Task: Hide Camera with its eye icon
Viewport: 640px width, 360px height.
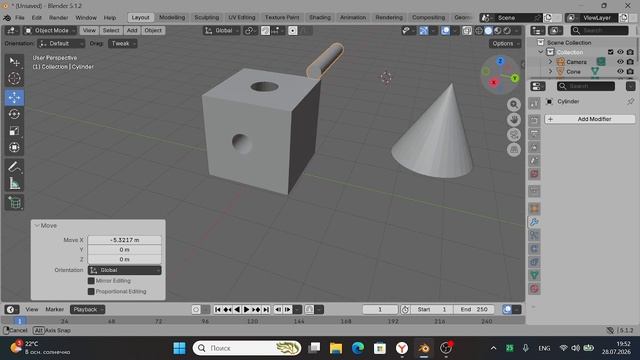Action: [620, 62]
